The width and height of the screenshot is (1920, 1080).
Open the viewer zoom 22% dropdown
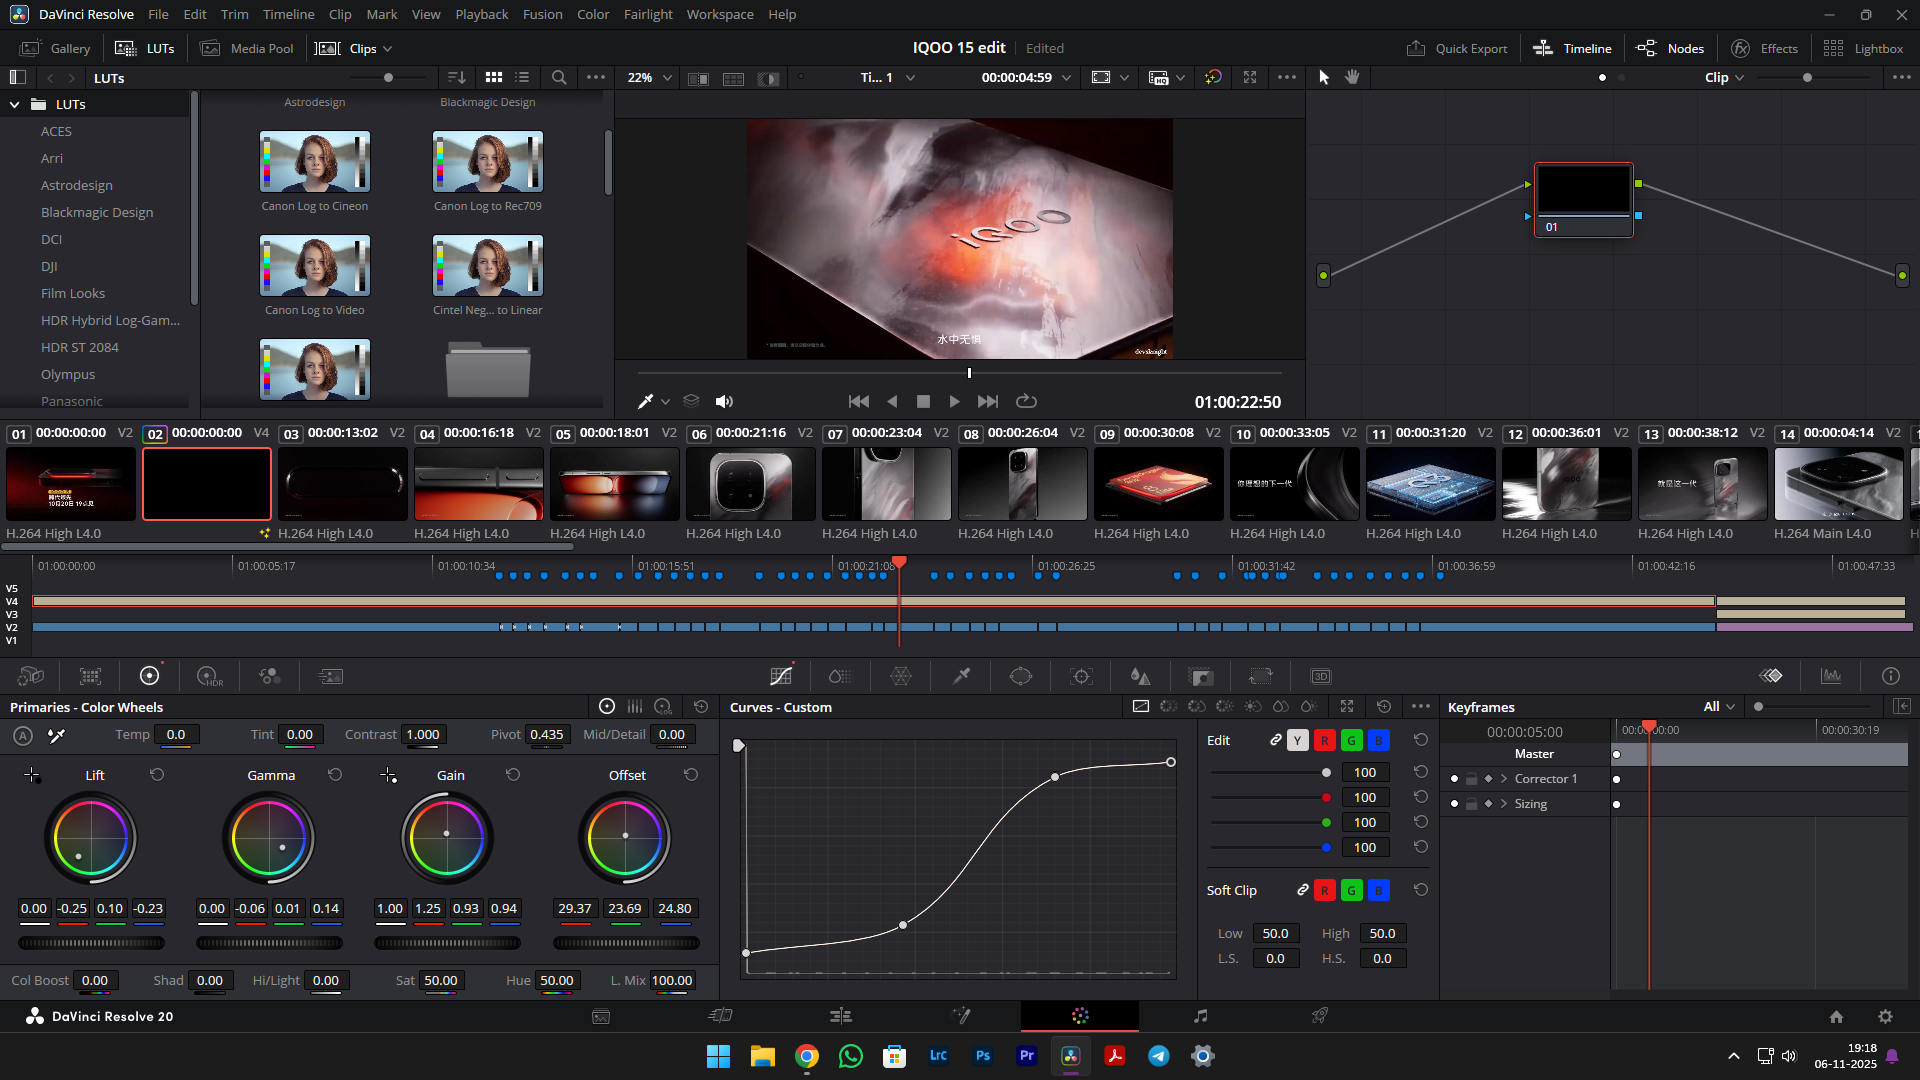click(x=649, y=78)
